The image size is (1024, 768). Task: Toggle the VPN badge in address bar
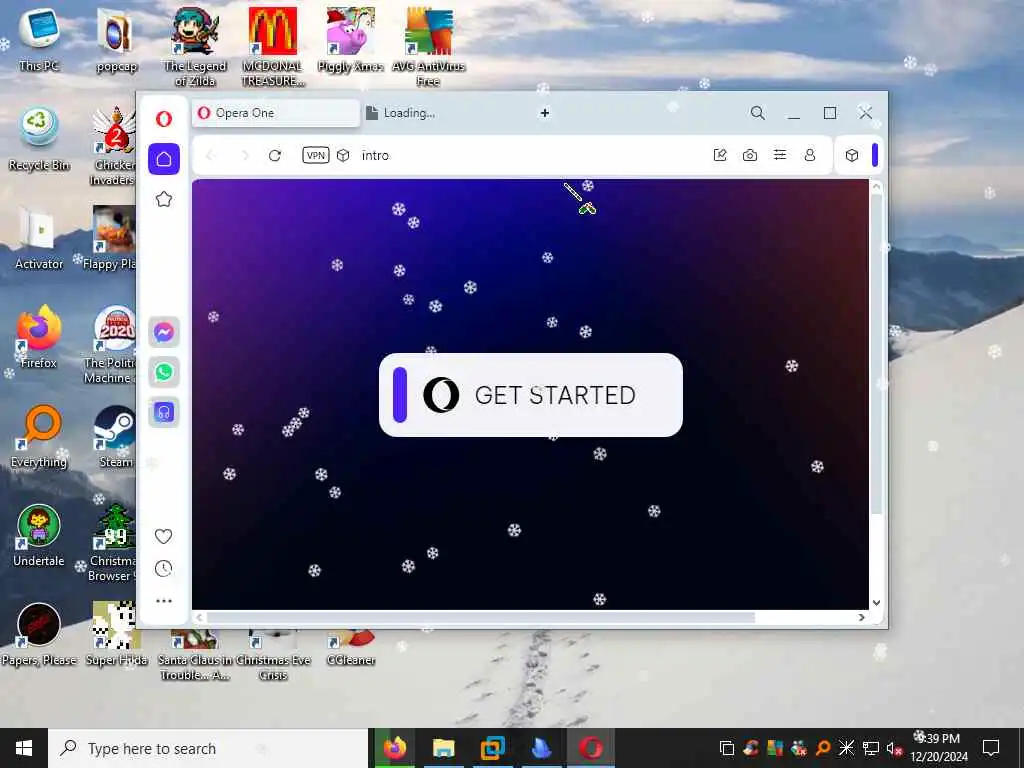click(x=315, y=155)
